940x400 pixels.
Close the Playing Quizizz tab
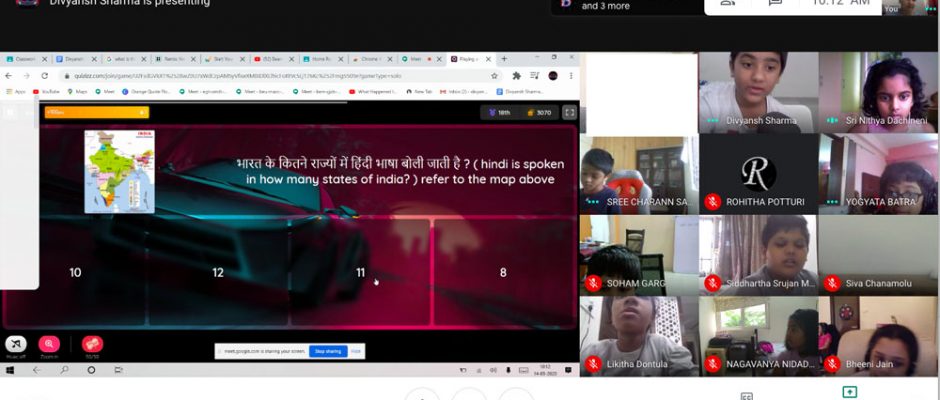point(488,59)
